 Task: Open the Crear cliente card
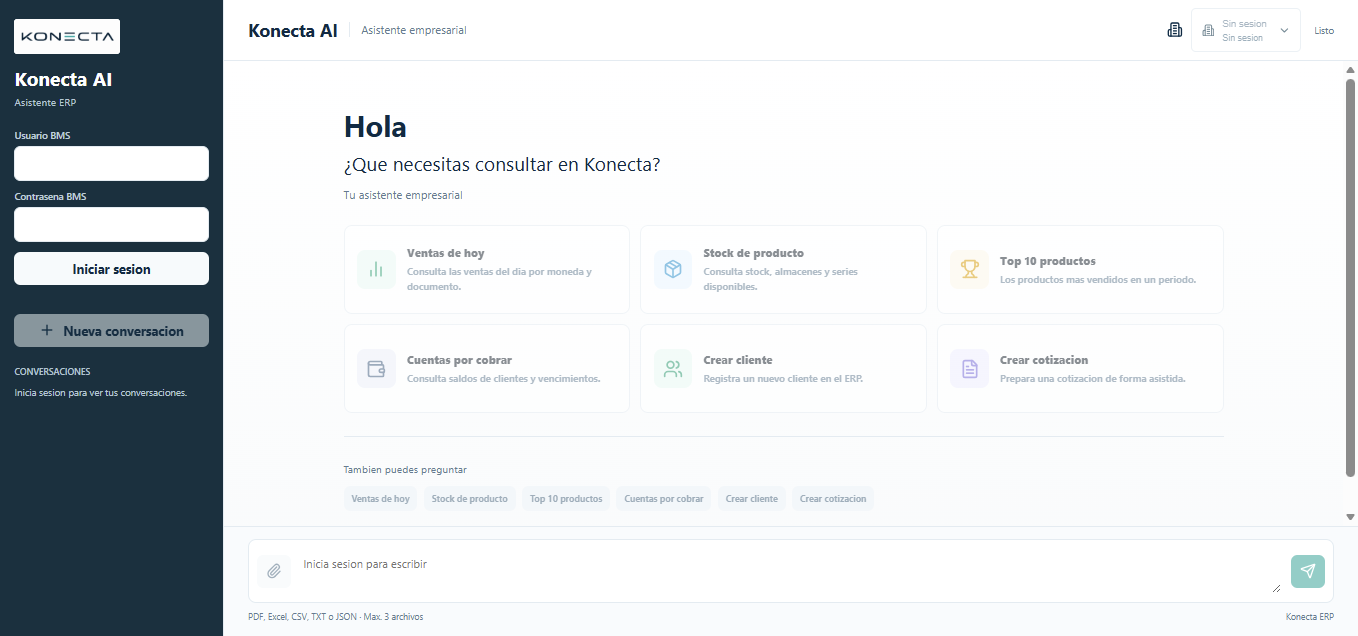(783, 368)
